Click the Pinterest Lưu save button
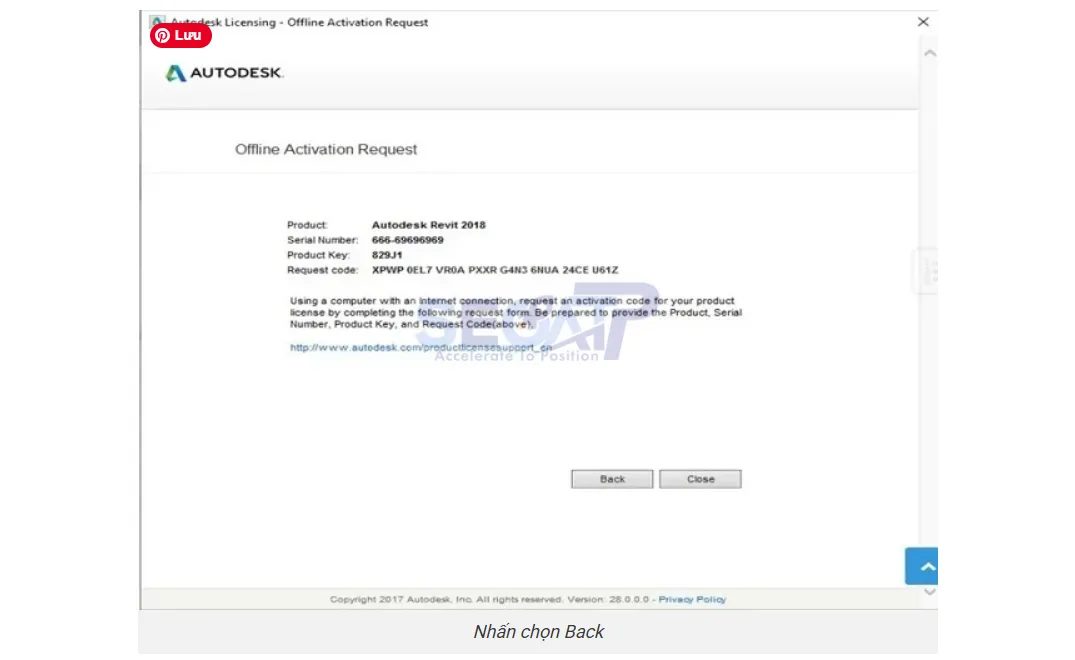This screenshot has width=1075, height=660. (180, 35)
